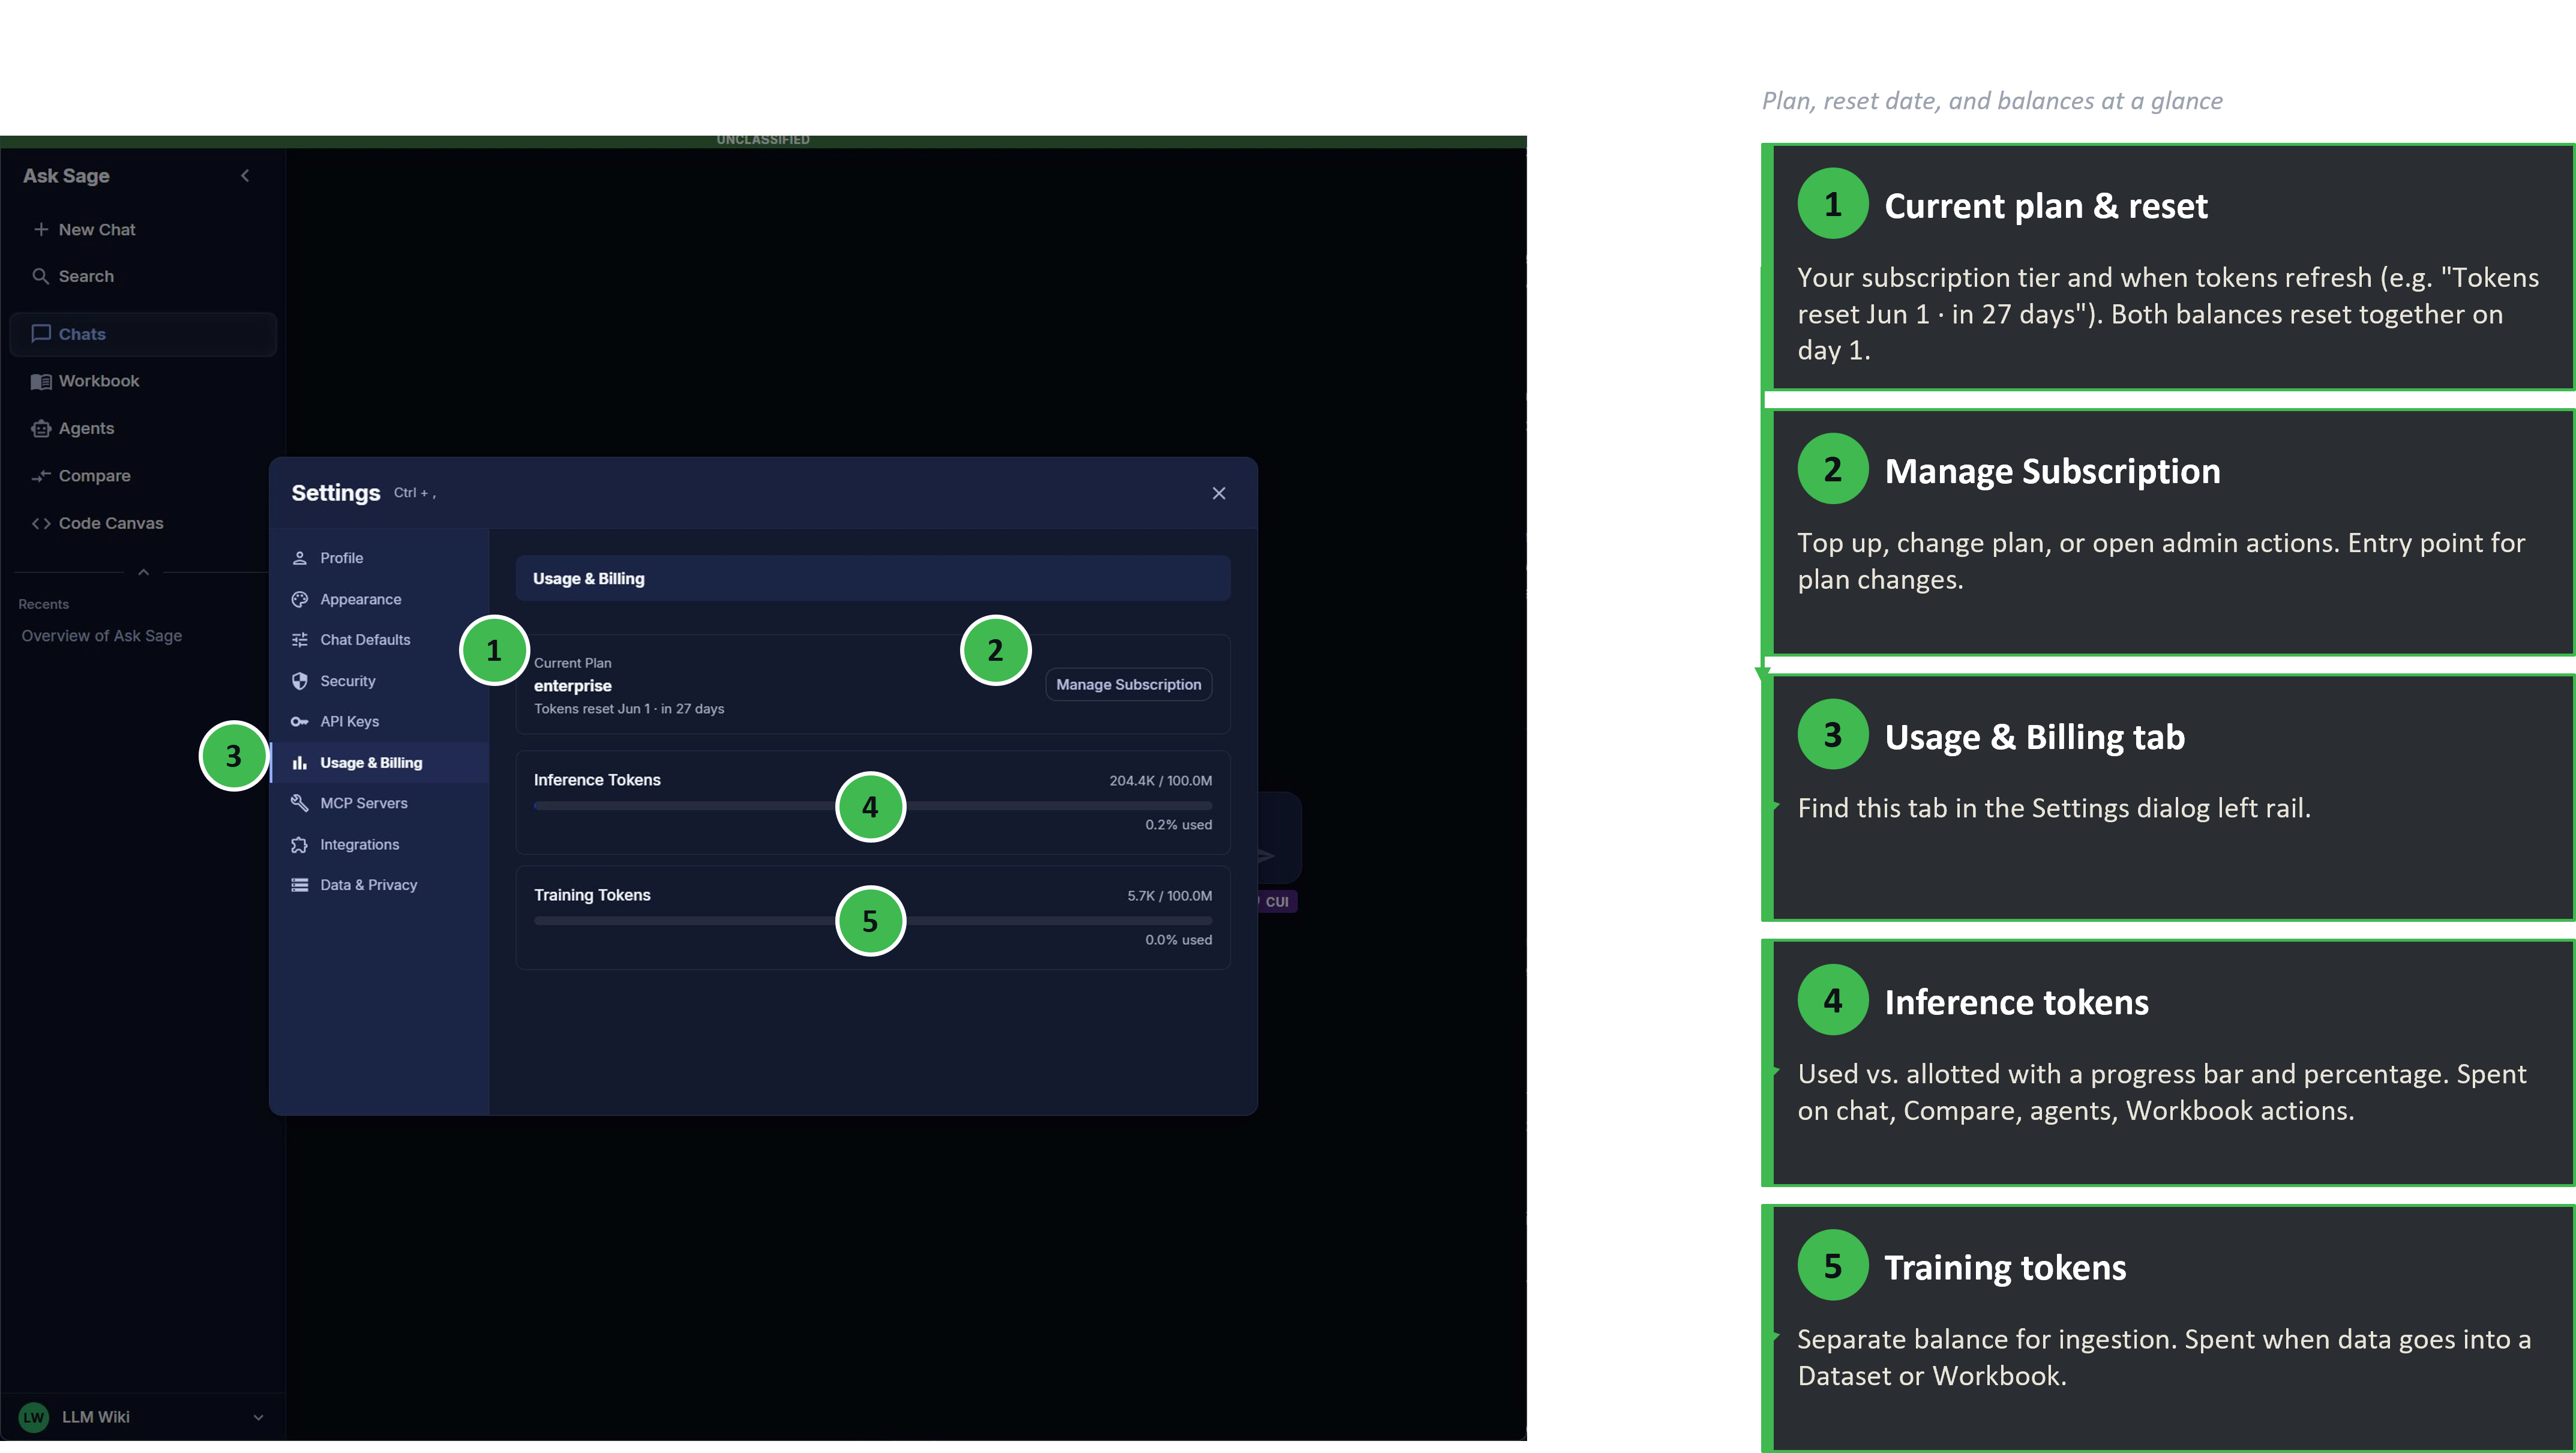Click the Manage Subscription button
This screenshot has height=1453, width=2576.
[1128, 685]
